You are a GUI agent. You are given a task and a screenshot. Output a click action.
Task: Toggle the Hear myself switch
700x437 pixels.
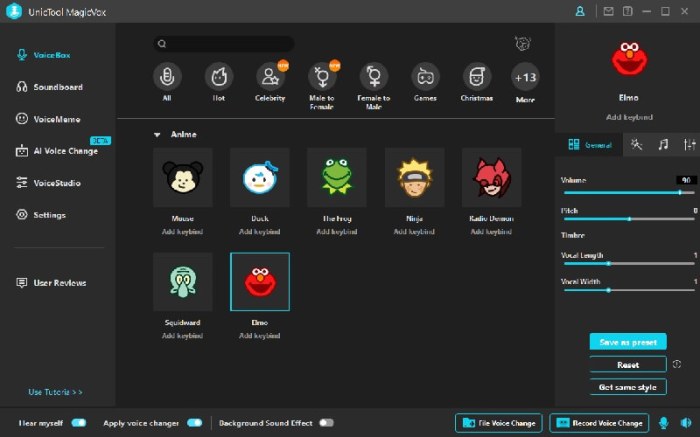(x=78, y=423)
